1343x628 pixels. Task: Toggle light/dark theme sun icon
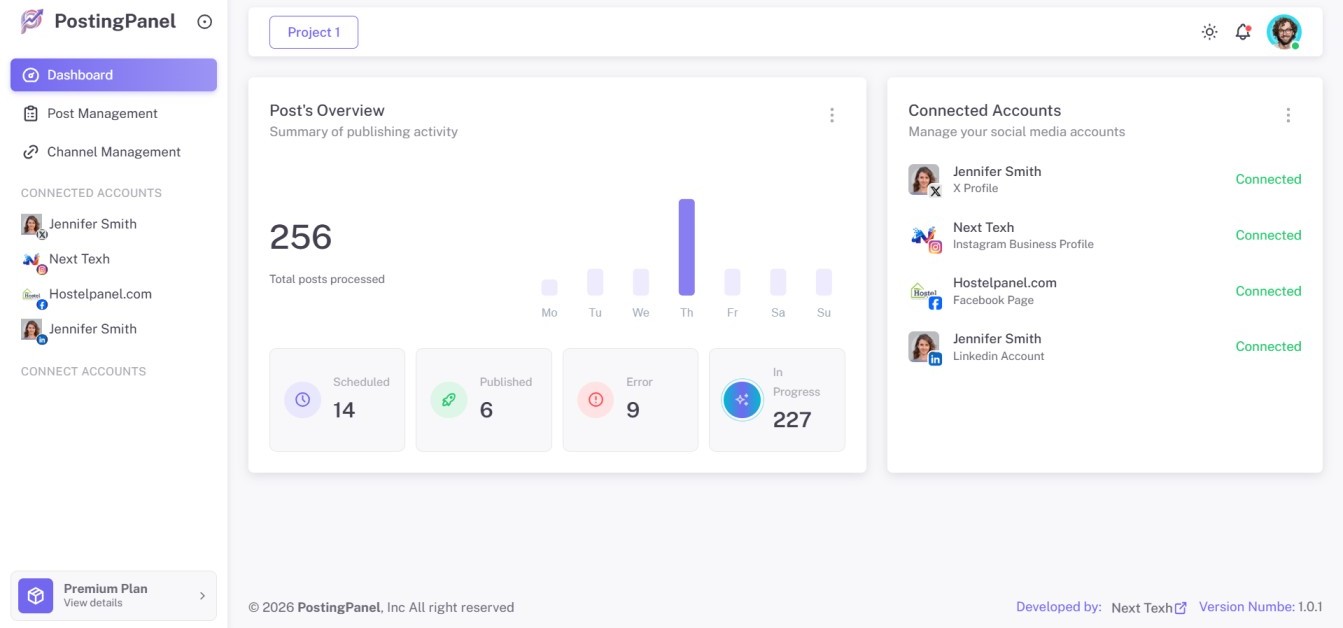[1209, 32]
